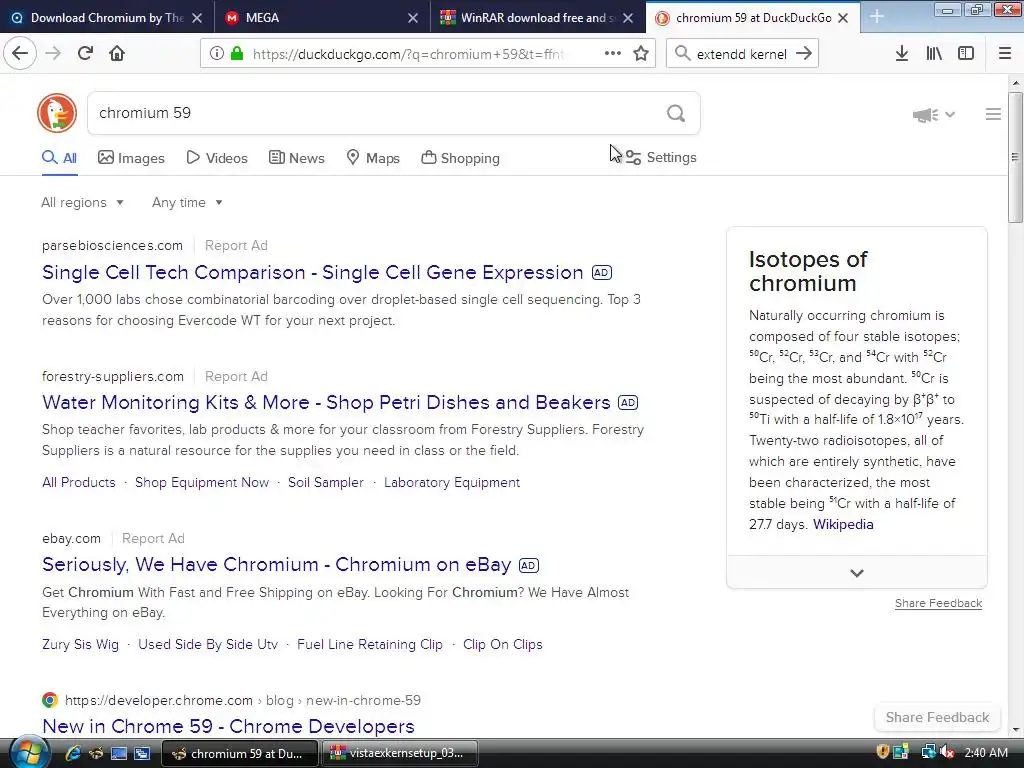Select the Images search tab

coord(131,158)
